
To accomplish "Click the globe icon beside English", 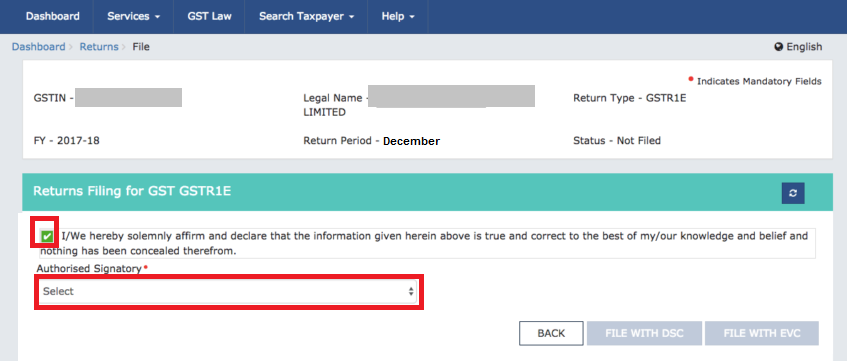I will click(779, 47).
